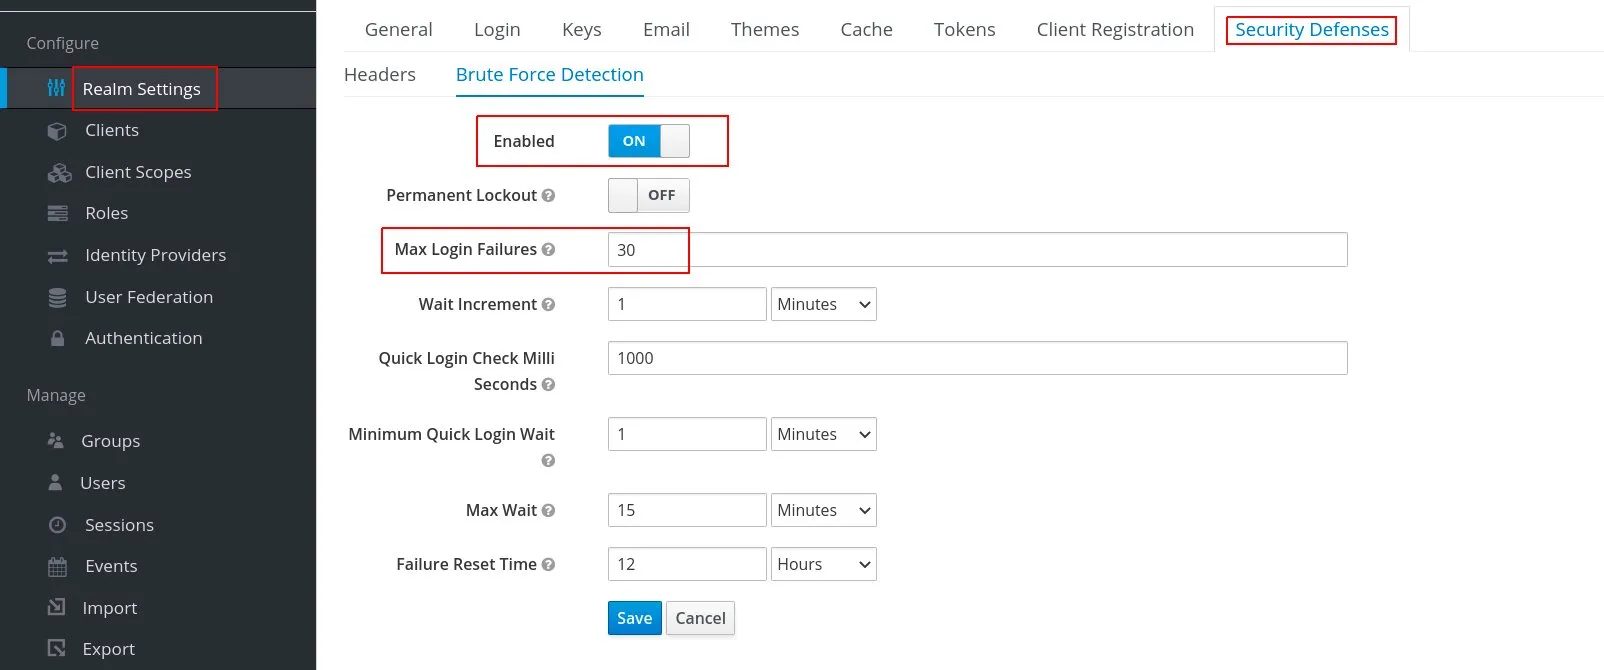Turn off the Enabled brute force toggle
Screen dimensions: 1604x670
[648, 141]
